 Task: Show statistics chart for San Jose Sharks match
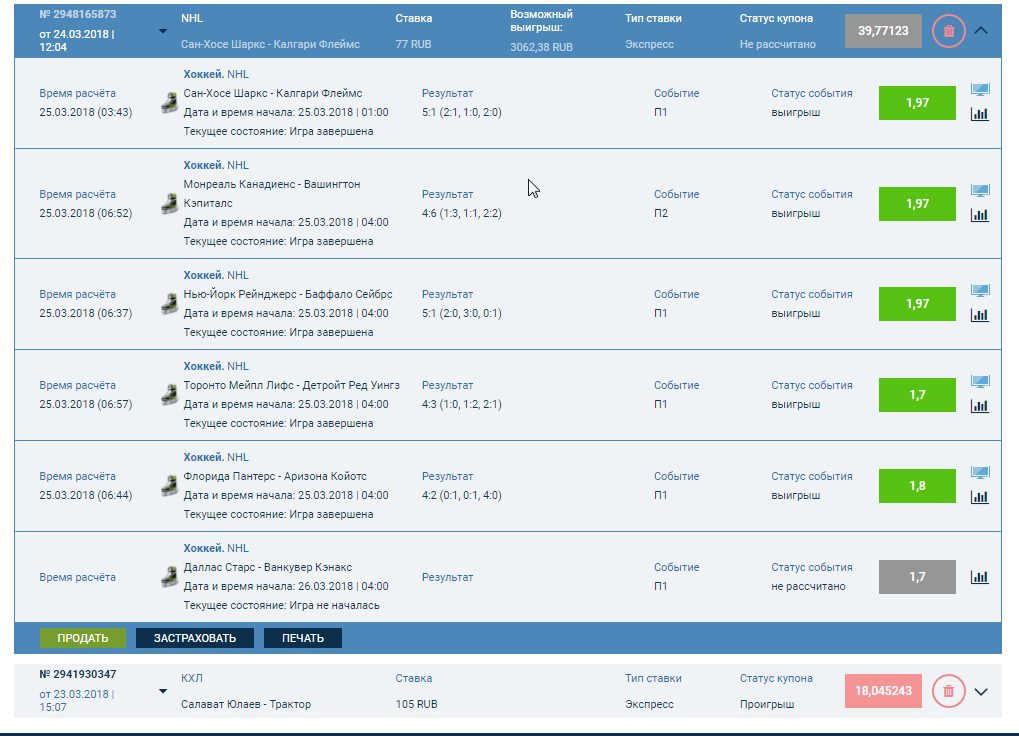tap(980, 114)
